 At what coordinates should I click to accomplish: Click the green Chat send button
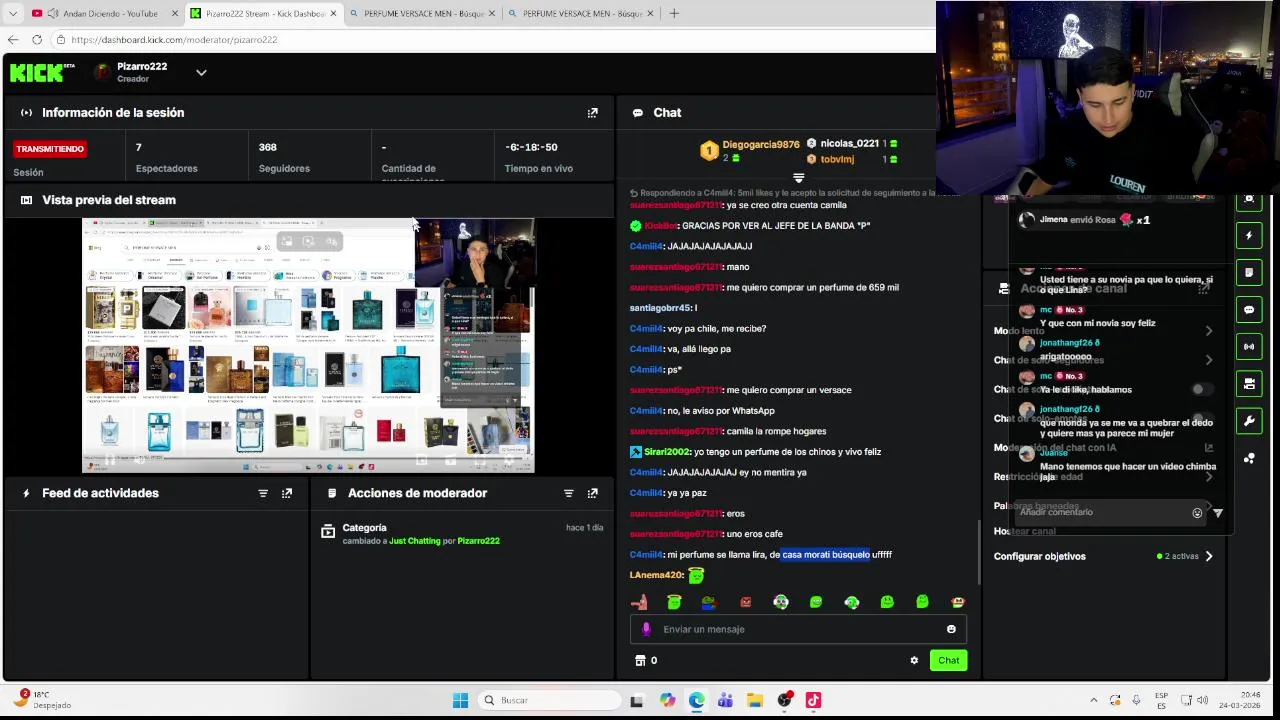click(x=948, y=660)
